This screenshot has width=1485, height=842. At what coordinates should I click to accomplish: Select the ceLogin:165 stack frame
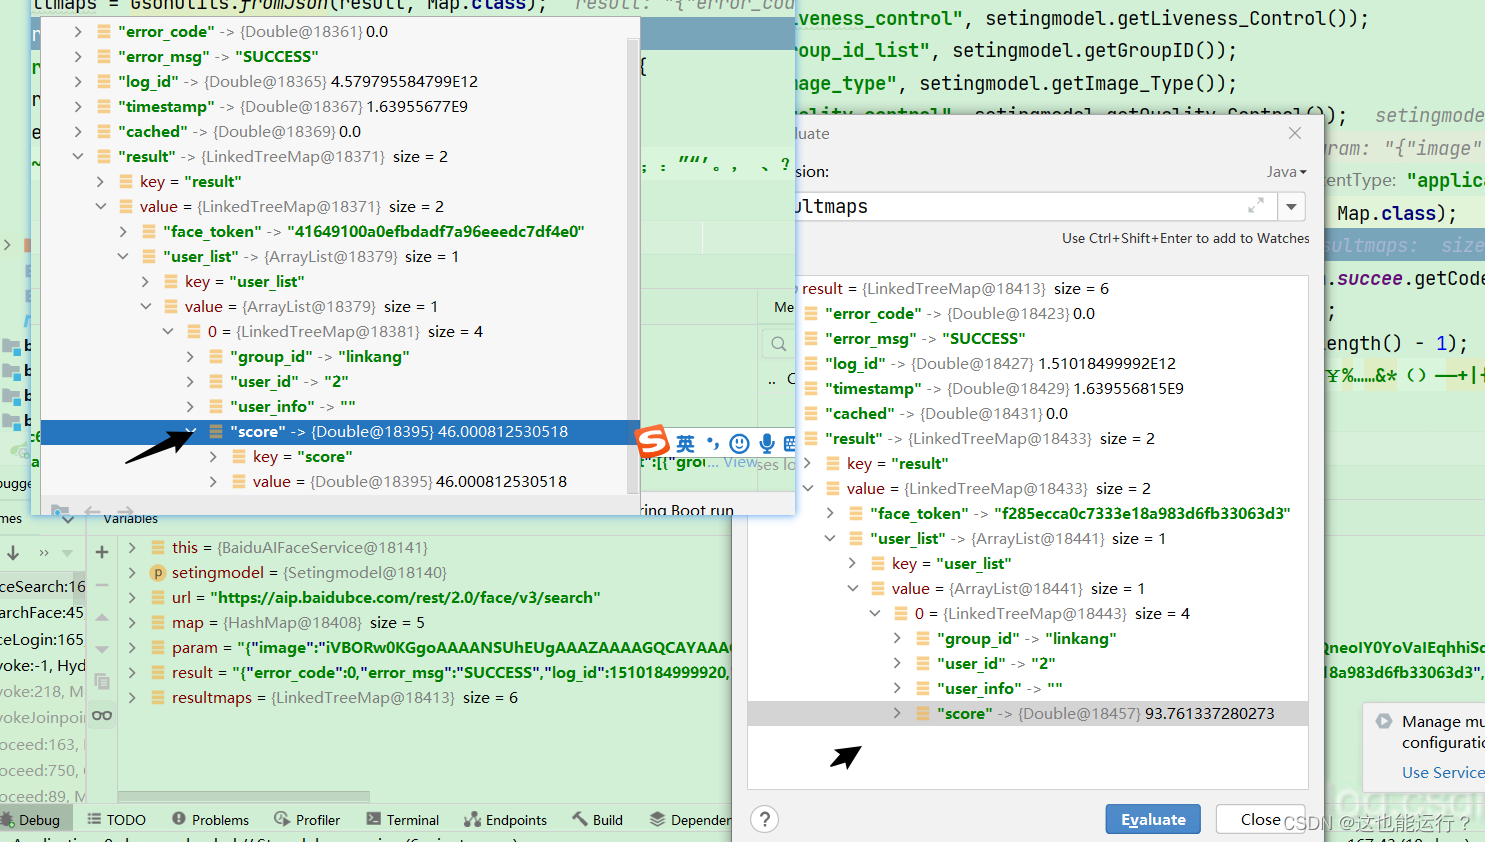(43, 639)
